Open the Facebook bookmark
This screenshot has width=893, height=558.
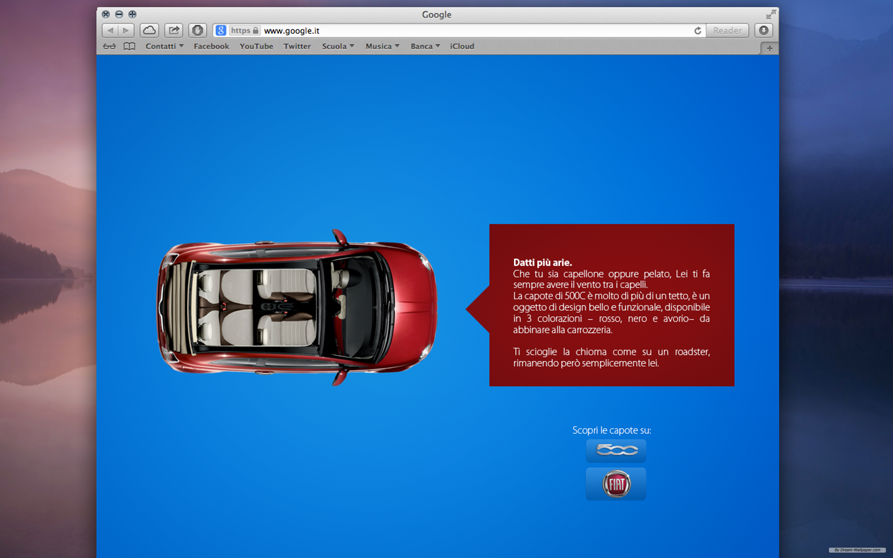[211, 47]
